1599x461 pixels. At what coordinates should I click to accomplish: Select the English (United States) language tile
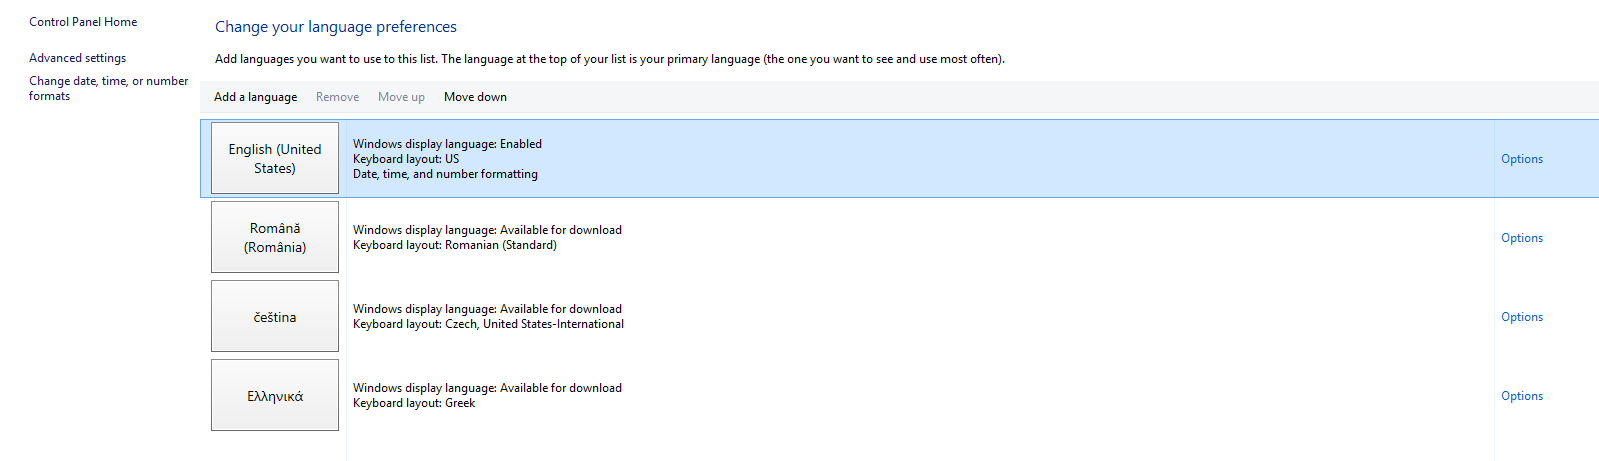coord(275,158)
